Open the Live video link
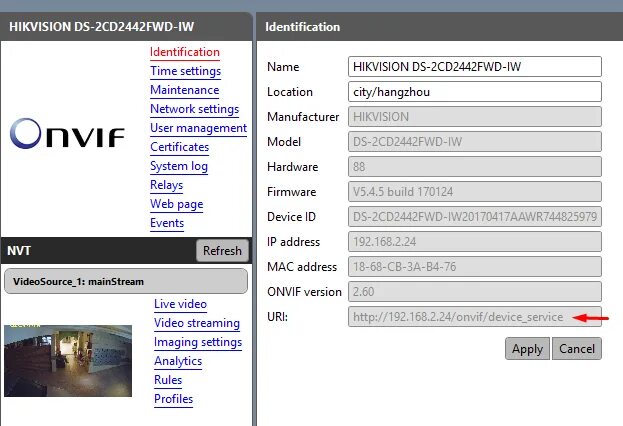 [180, 304]
